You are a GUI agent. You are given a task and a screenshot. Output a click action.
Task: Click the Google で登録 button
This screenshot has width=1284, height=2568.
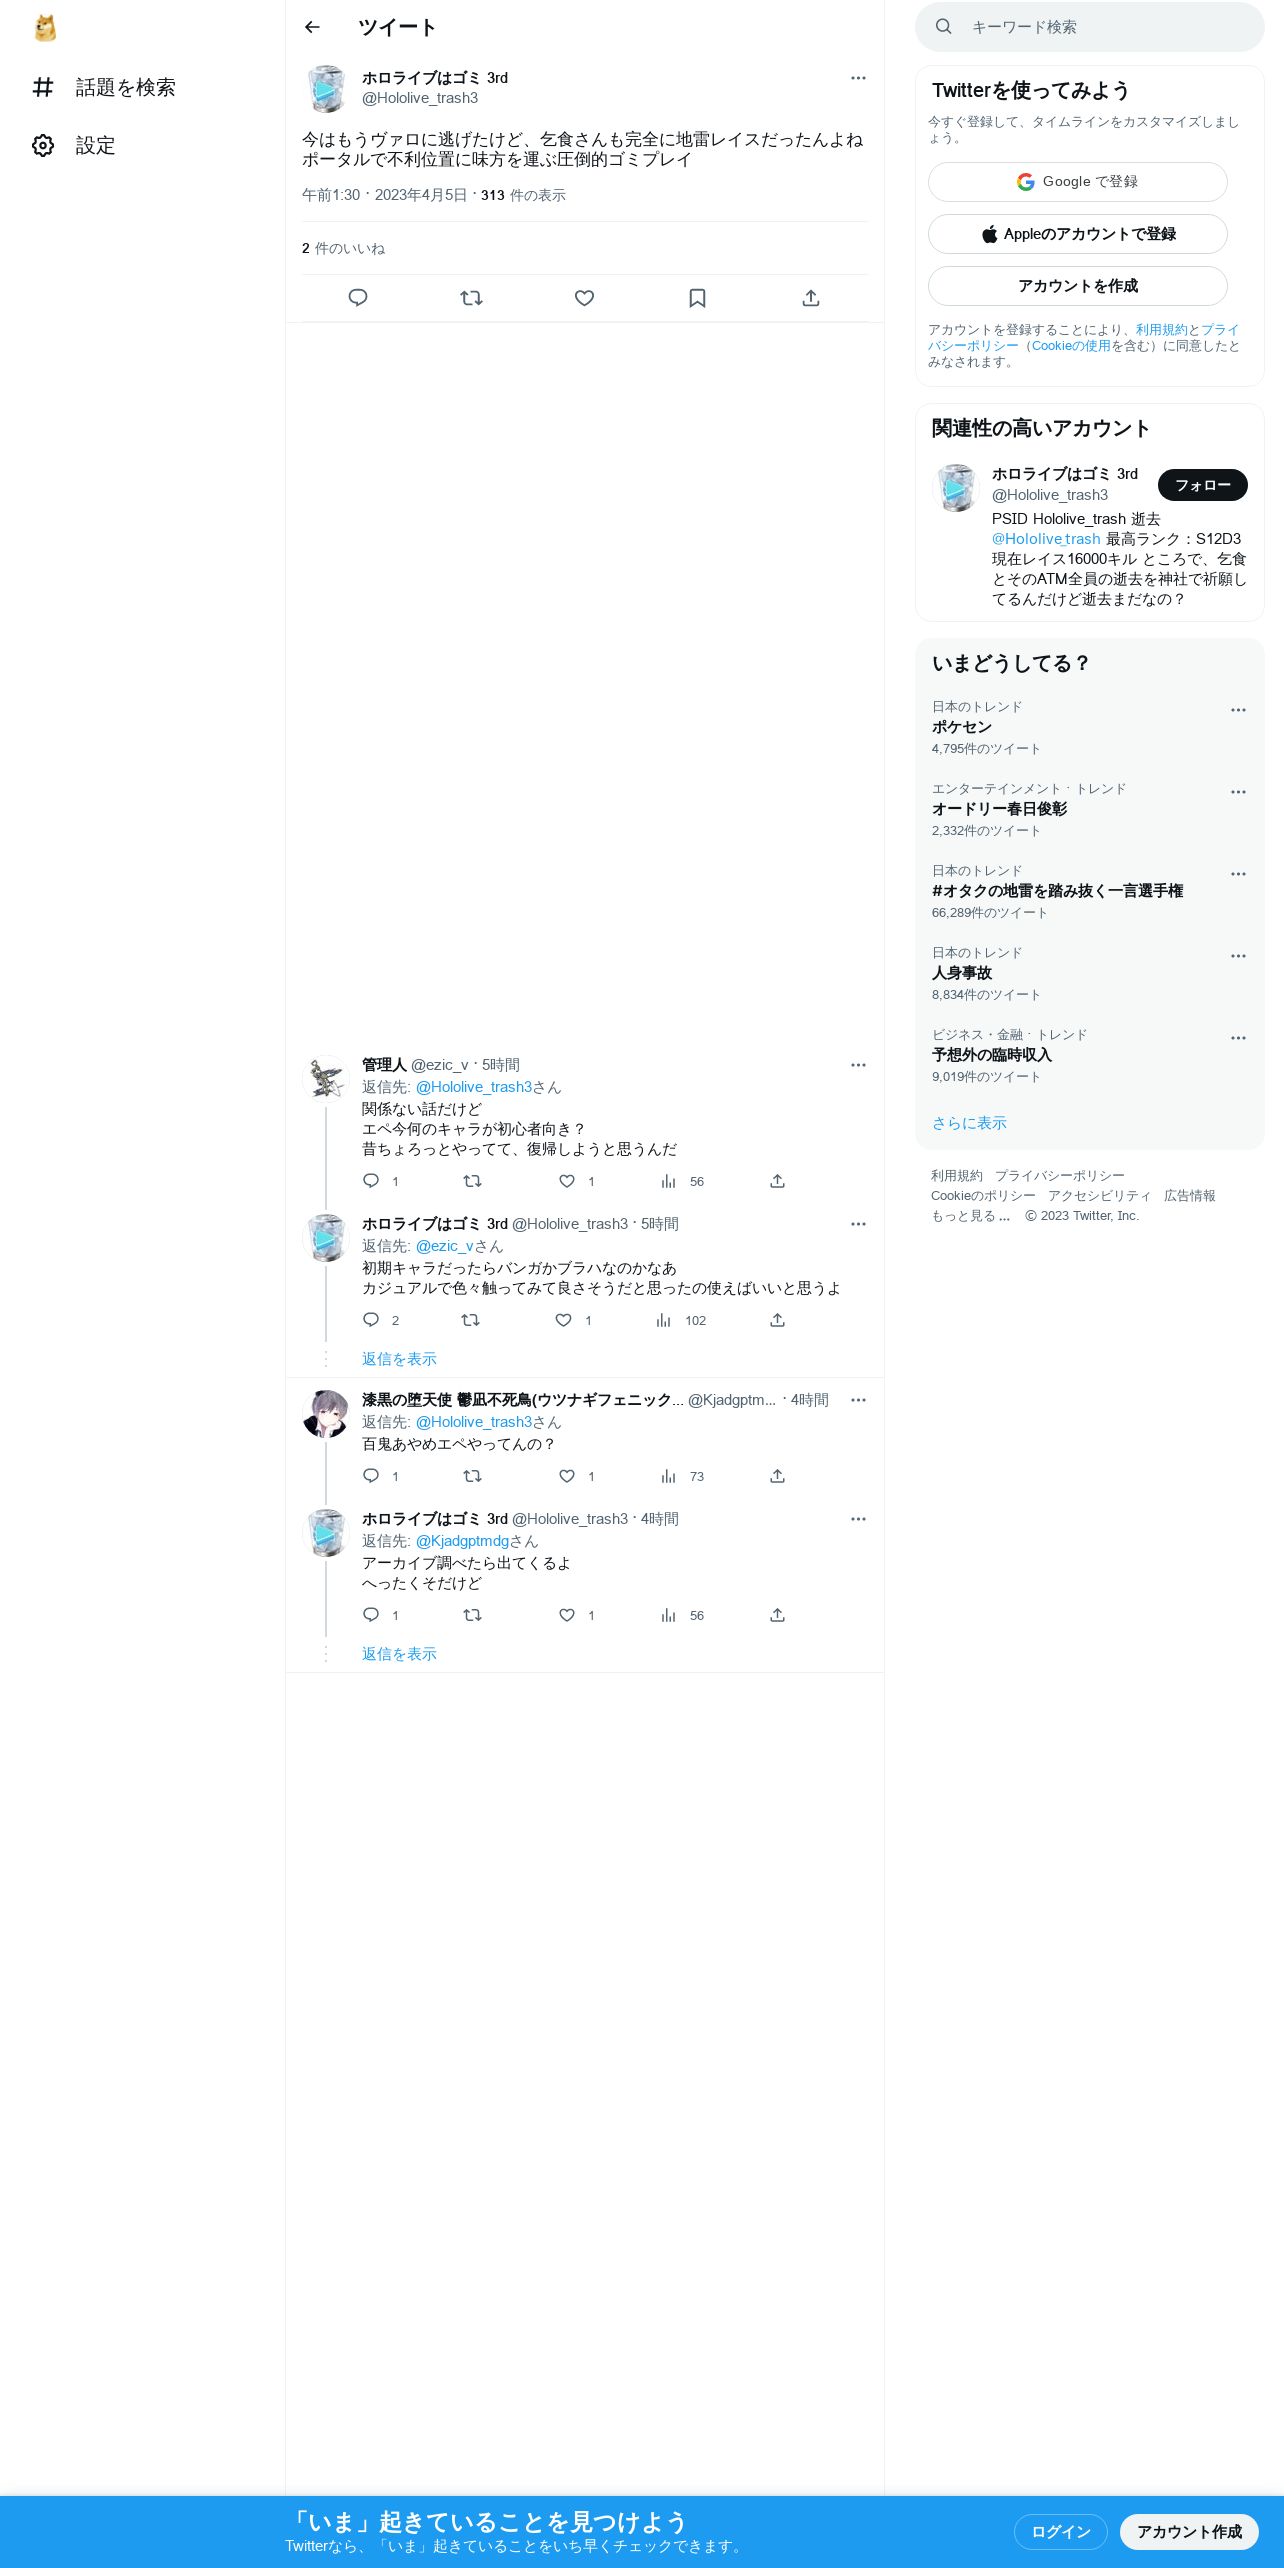click(x=1077, y=182)
